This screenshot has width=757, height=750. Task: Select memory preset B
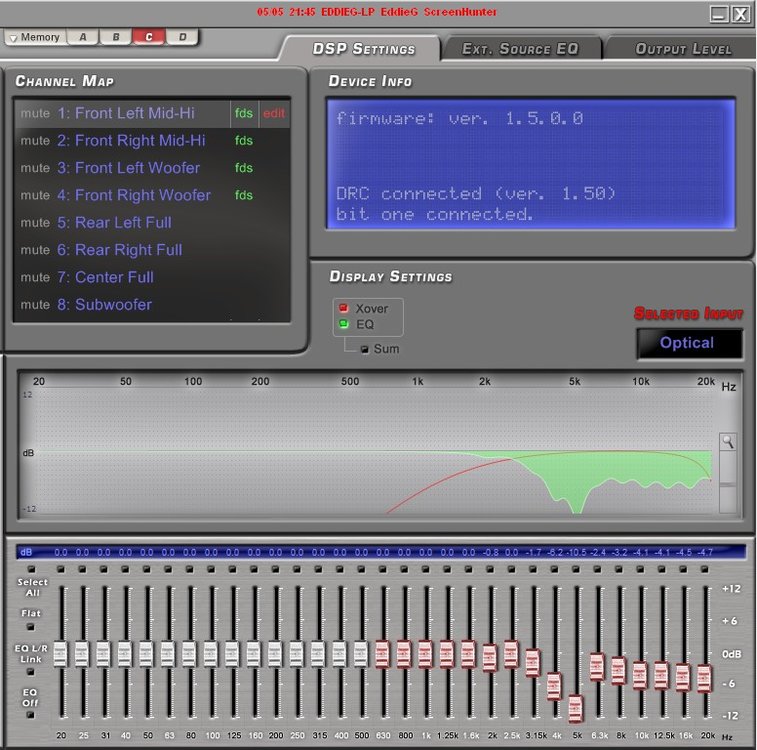click(116, 37)
